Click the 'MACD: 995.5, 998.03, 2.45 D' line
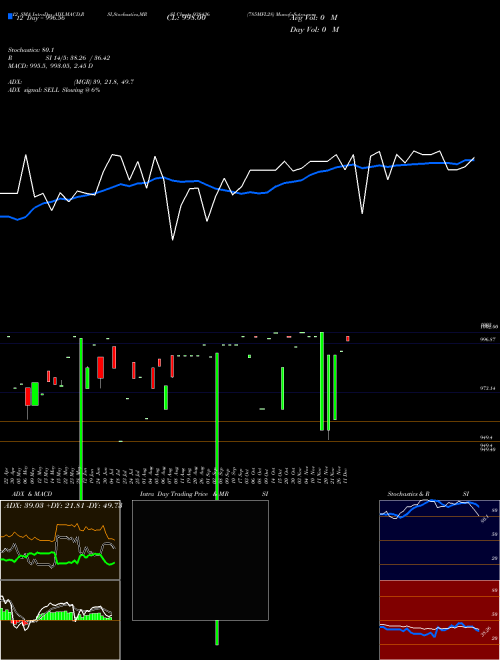 click(x=51, y=66)
